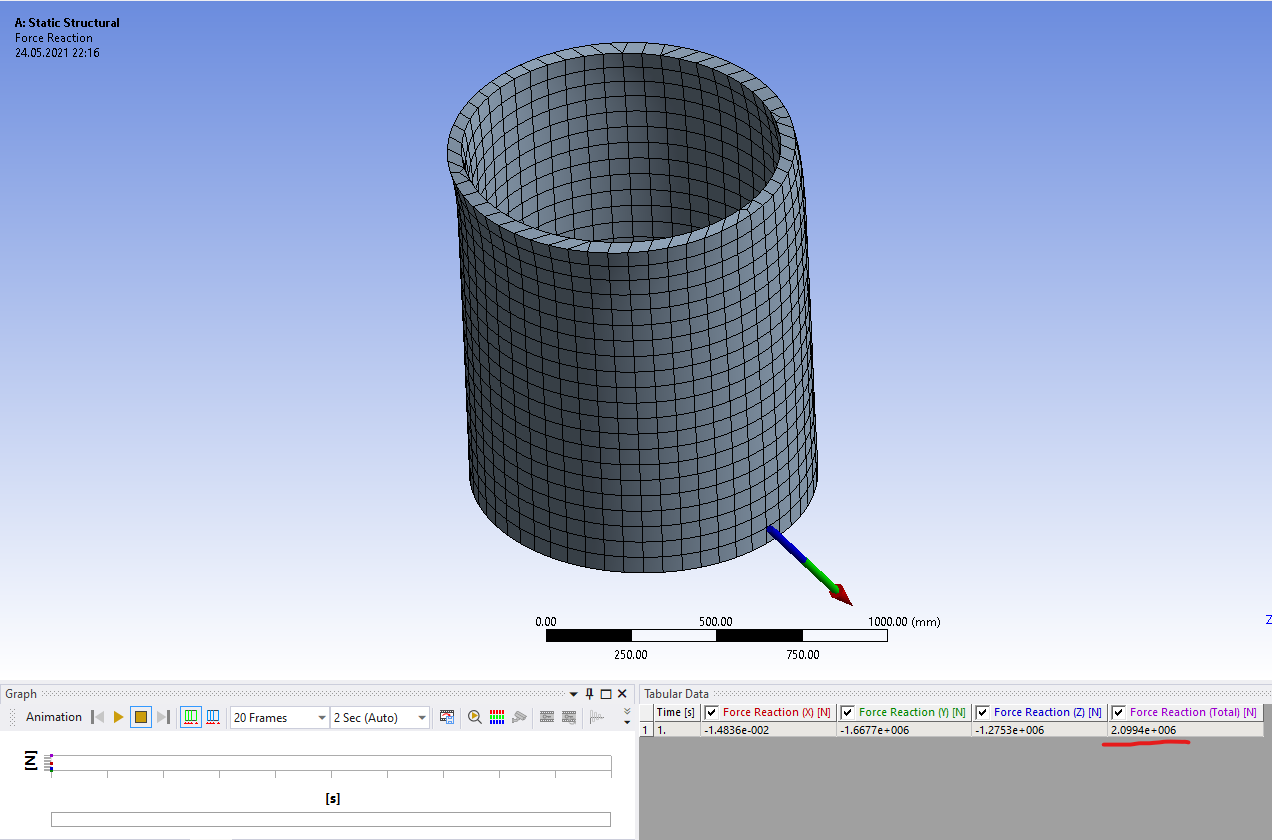Uncheck Force Reaction (Y) column
The height and width of the screenshot is (840, 1272).
(848, 712)
